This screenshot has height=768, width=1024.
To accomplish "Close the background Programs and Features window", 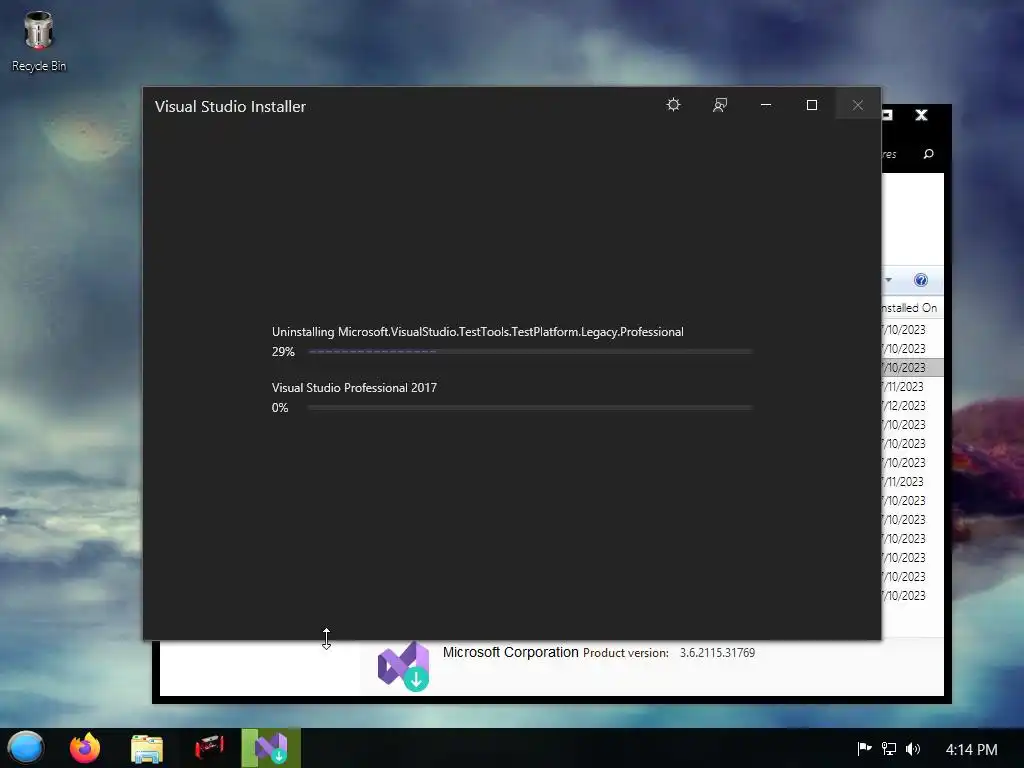I will pyautogui.click(x=921, y=115).
